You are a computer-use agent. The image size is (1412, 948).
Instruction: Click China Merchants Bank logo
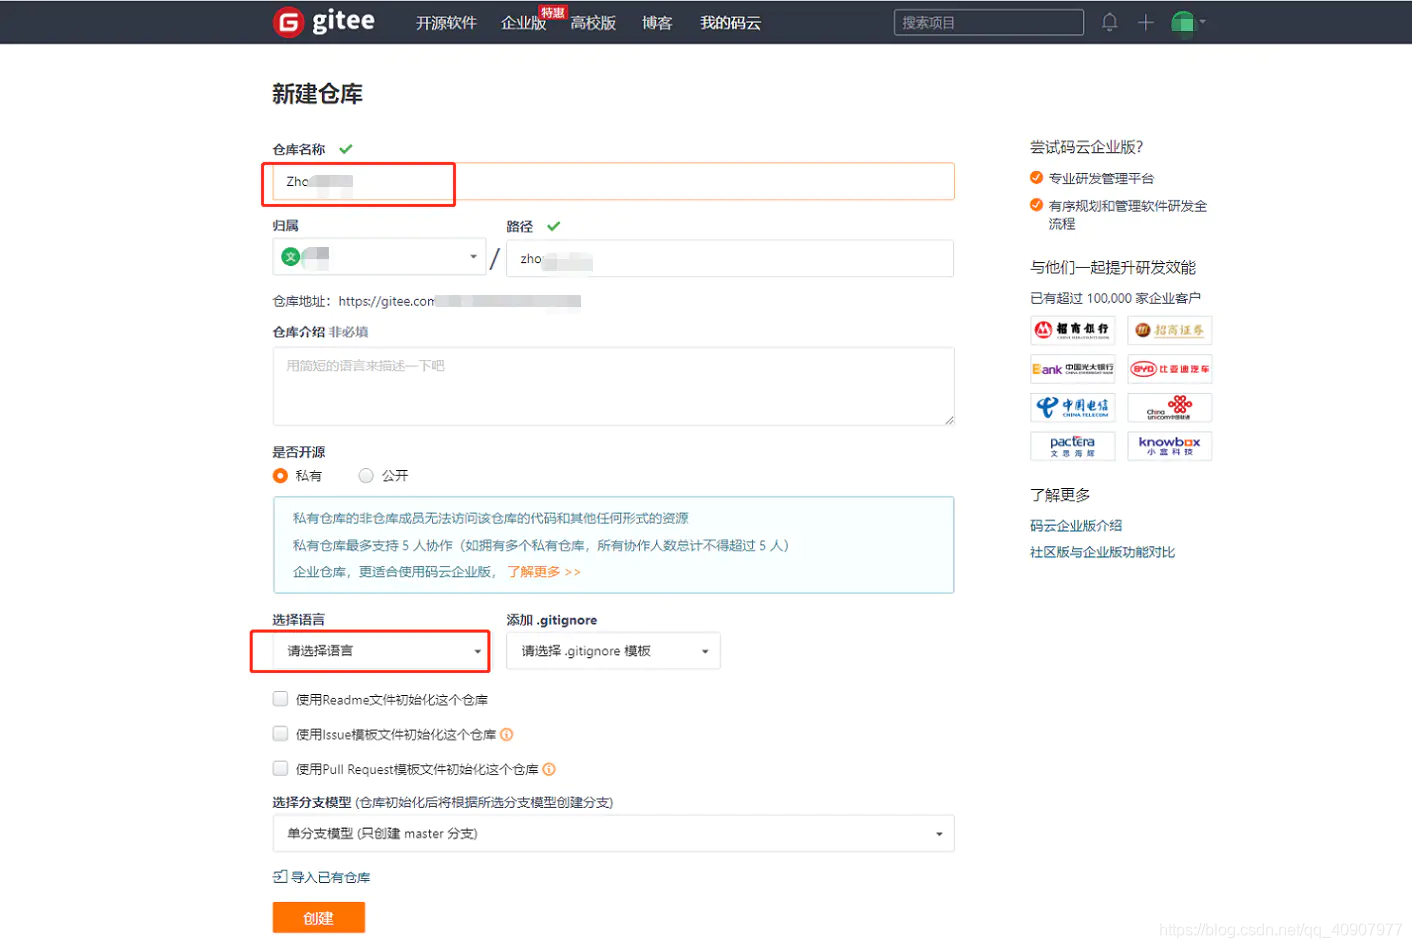[x=1073, y=330]
